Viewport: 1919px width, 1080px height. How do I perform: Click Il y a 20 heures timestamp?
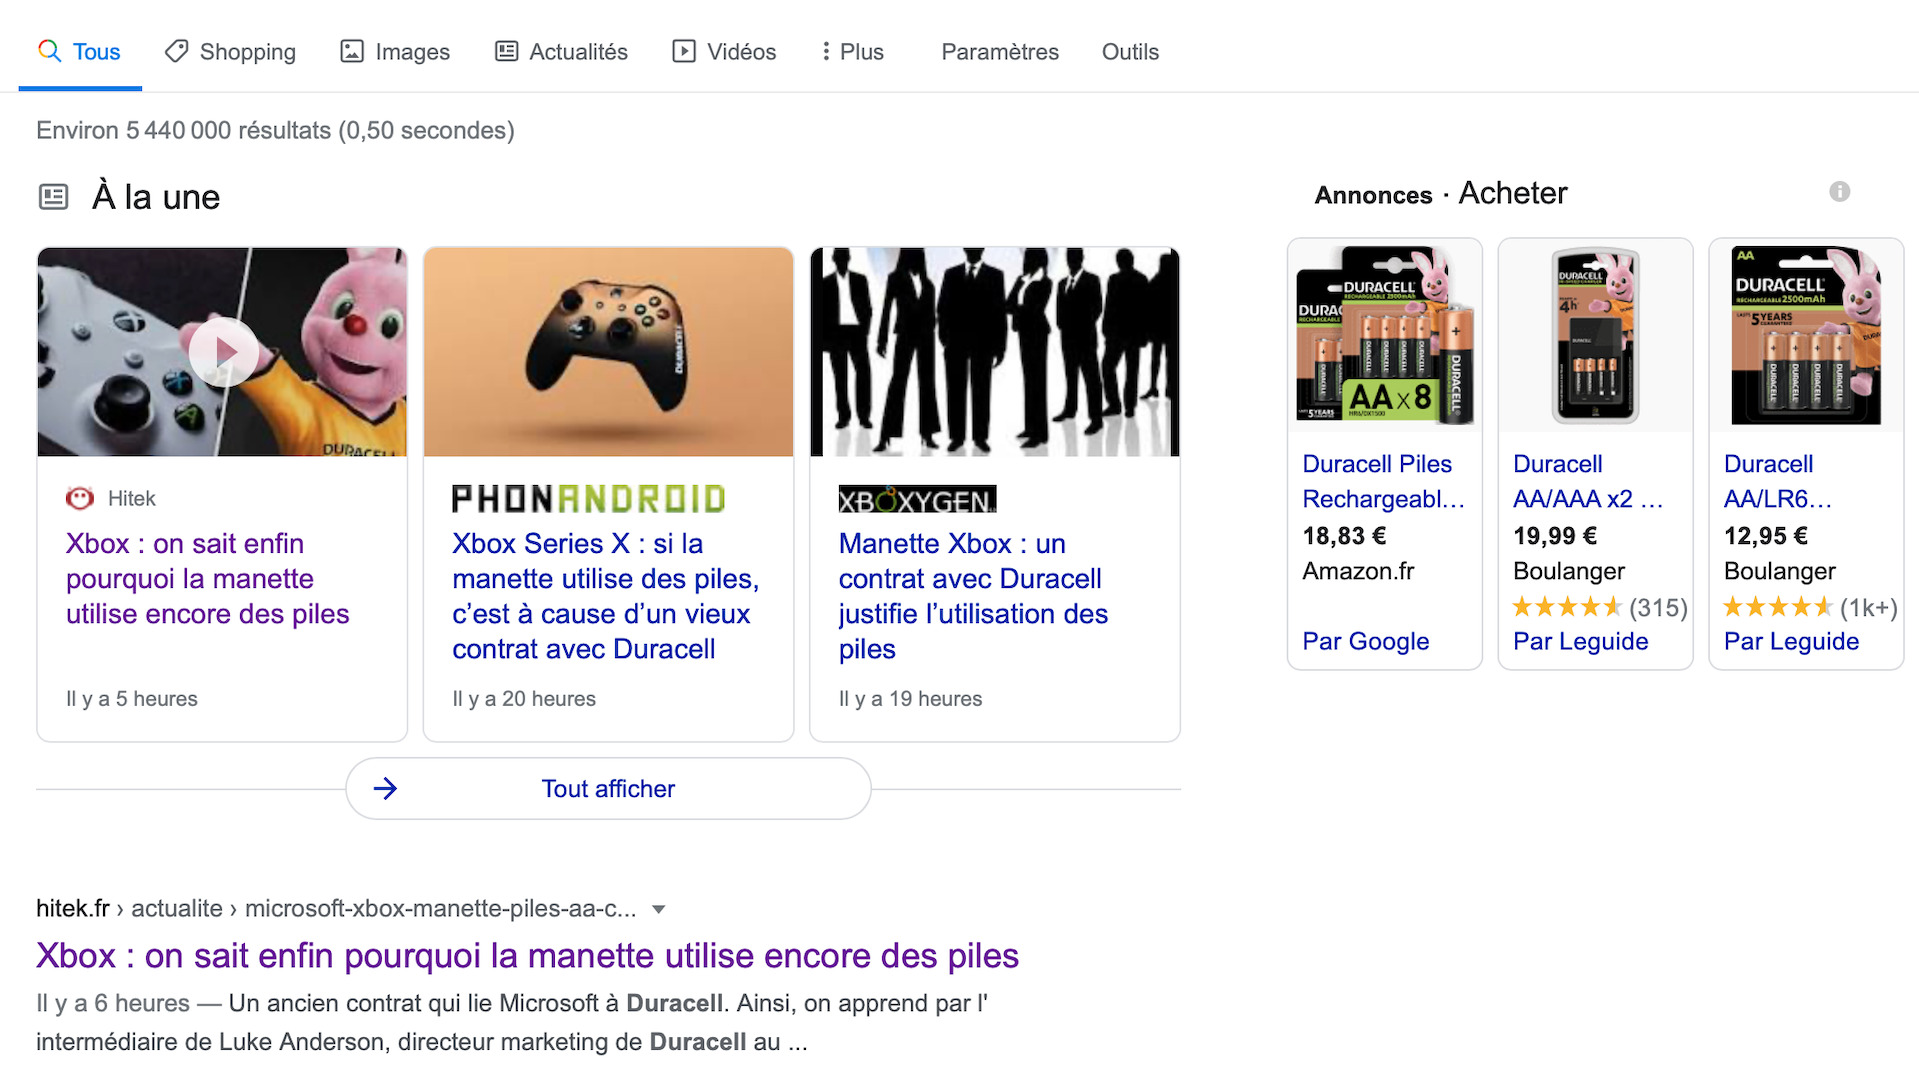pyautogui.click(x=524, y=699)
